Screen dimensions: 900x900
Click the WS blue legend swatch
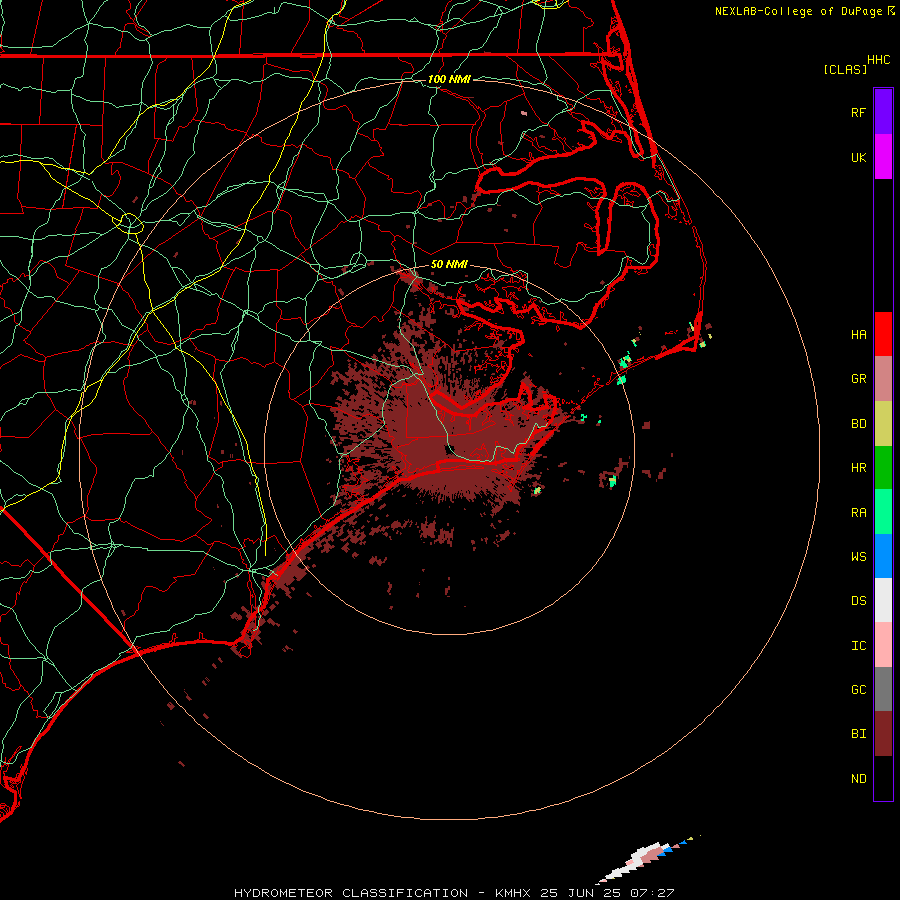pyautogui.click(x=883, y=556)
